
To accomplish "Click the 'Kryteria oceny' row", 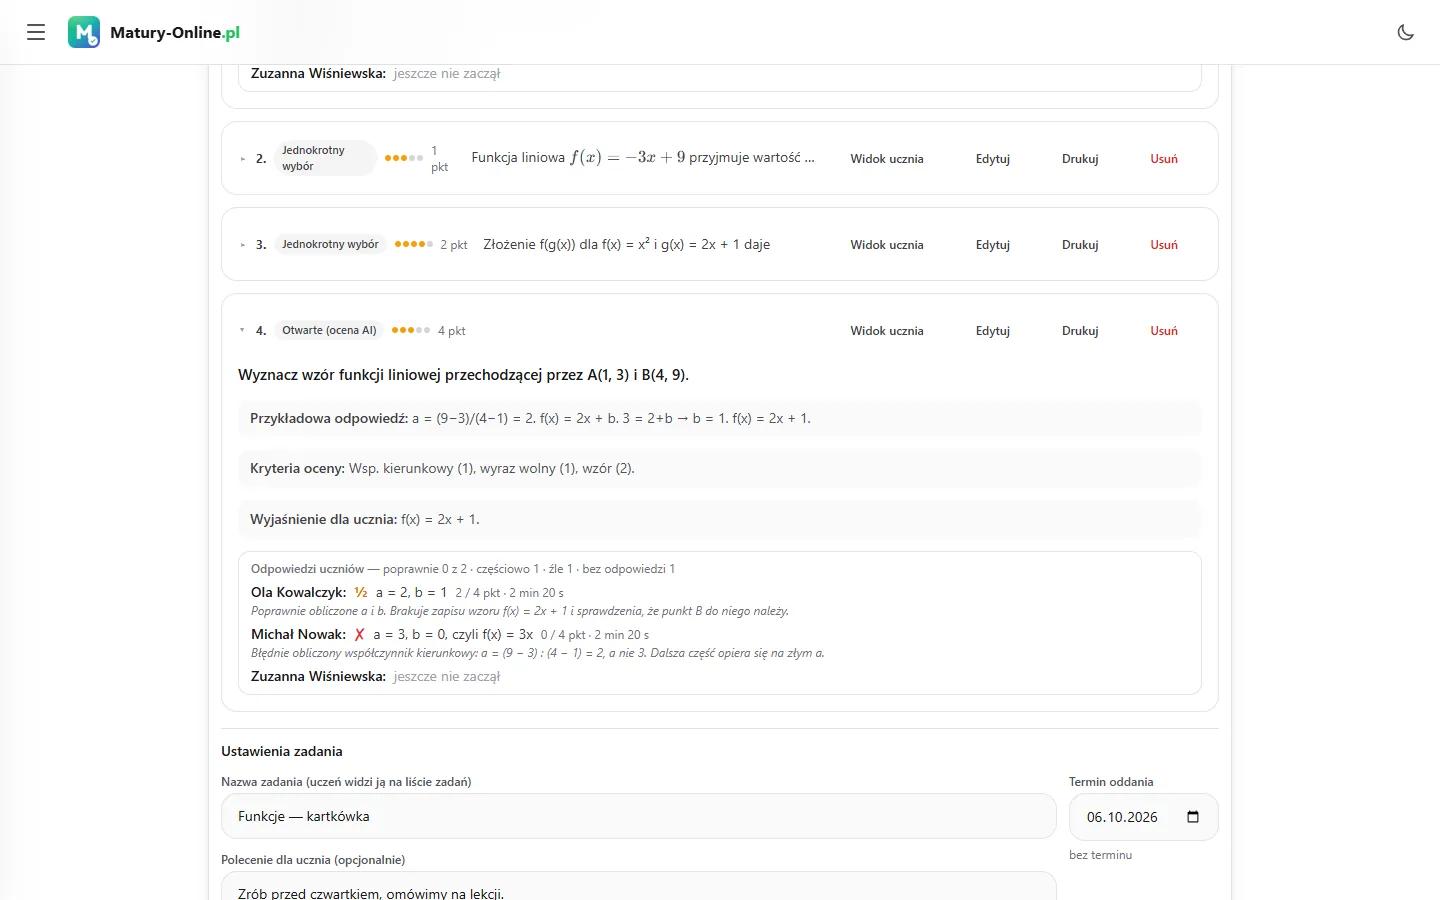I will coord(719,468).
